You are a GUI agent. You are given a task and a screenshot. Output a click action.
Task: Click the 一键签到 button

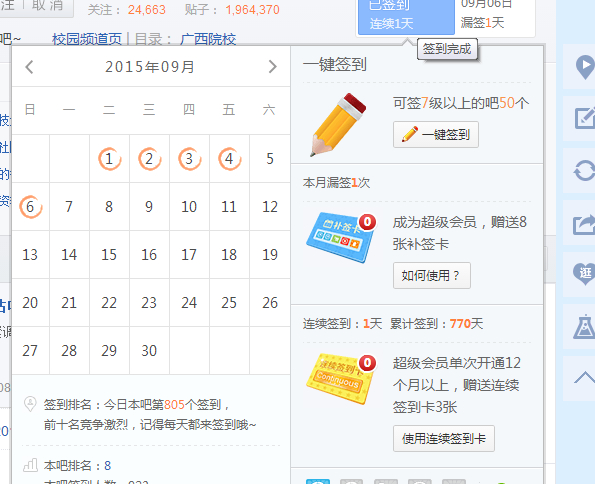pyautogui.click(x=436, y=134)
